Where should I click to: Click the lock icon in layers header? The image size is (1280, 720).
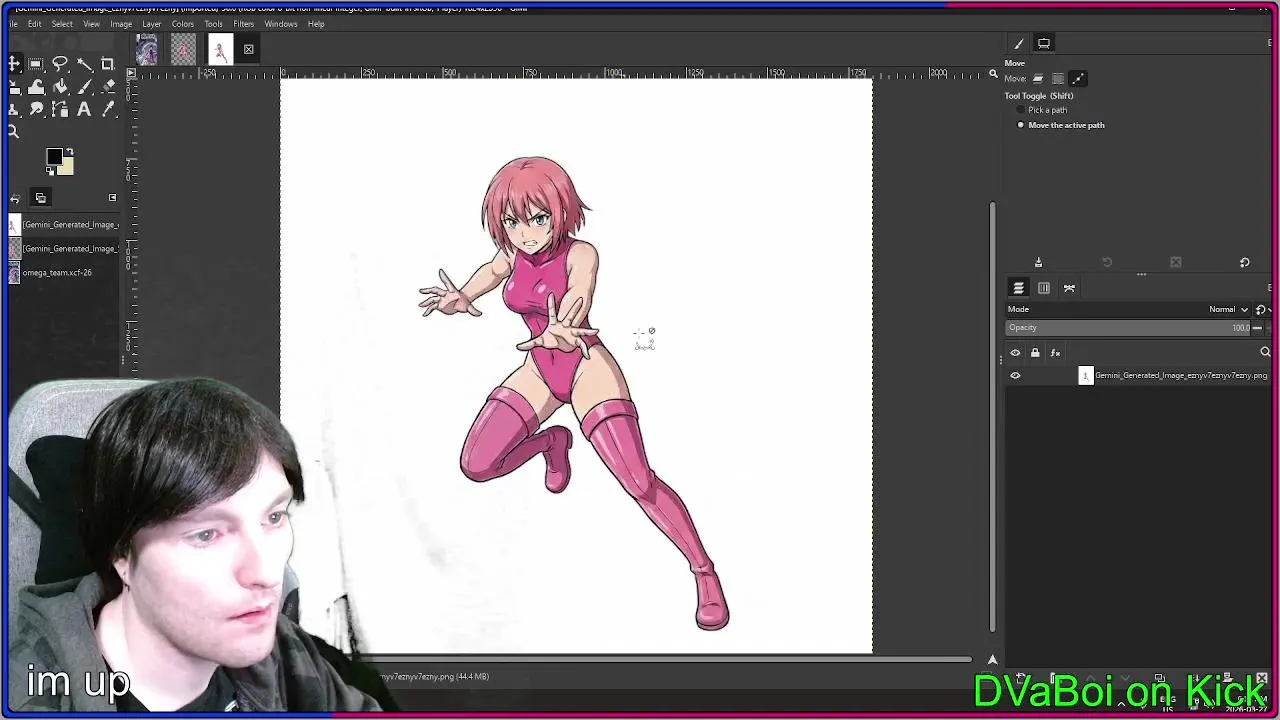pyautogui.click(x=1035, y=352)
